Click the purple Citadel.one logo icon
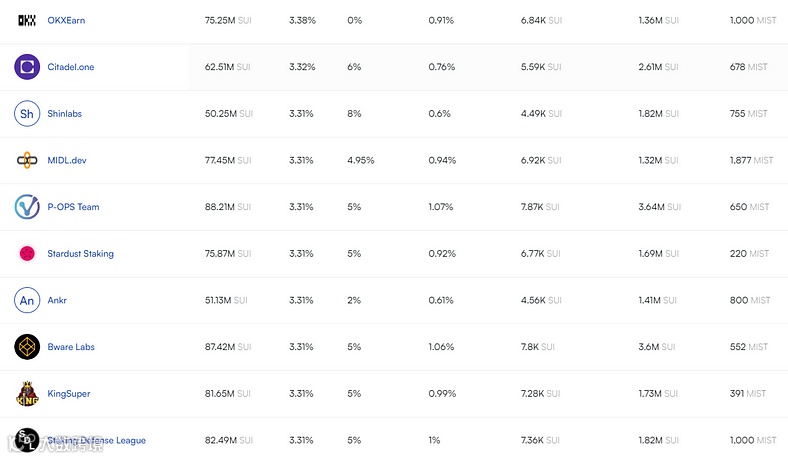 (27, 67)
